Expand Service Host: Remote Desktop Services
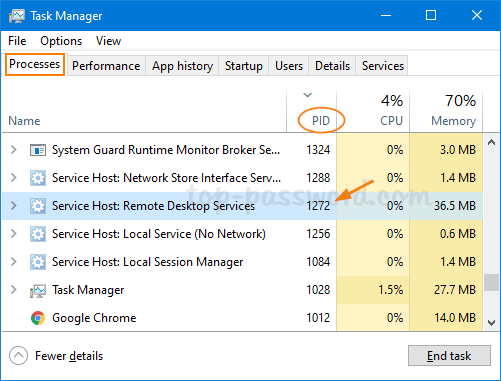Image resolution: width=501 pixels, height=381 pixels. [x=14, y=206]
